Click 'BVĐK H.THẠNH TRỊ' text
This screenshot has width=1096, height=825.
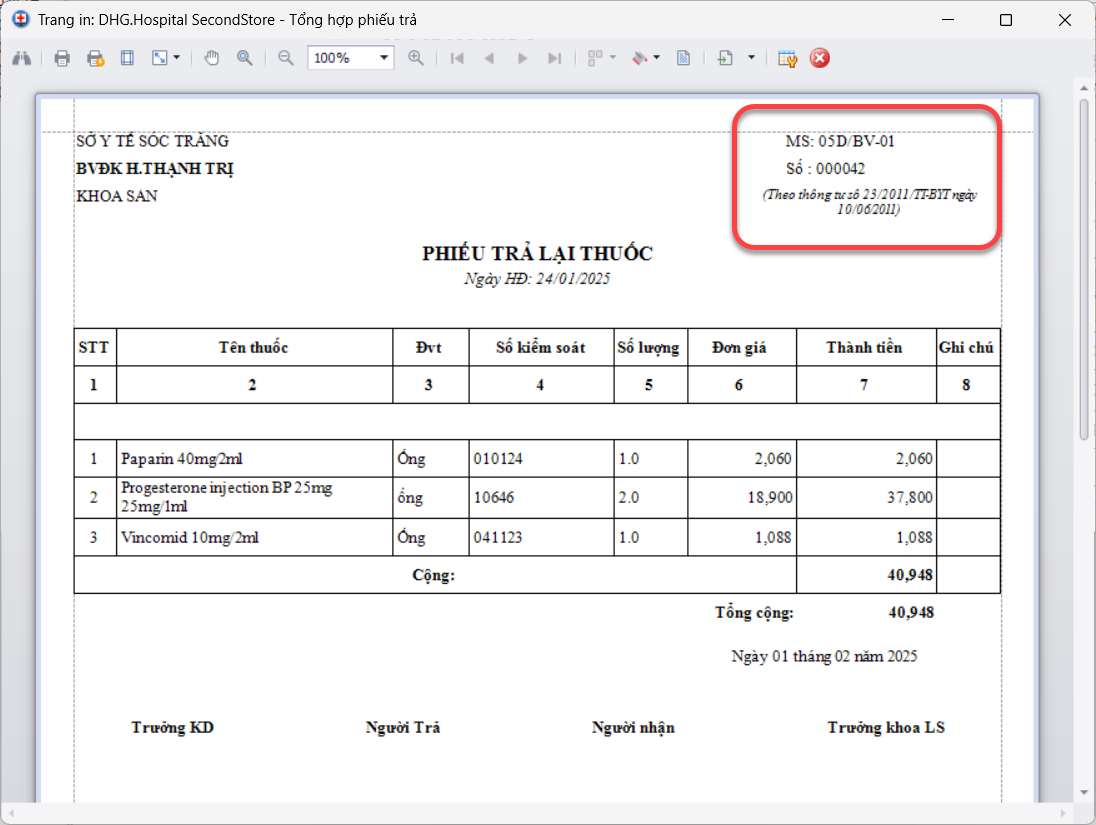coord(154,168)
